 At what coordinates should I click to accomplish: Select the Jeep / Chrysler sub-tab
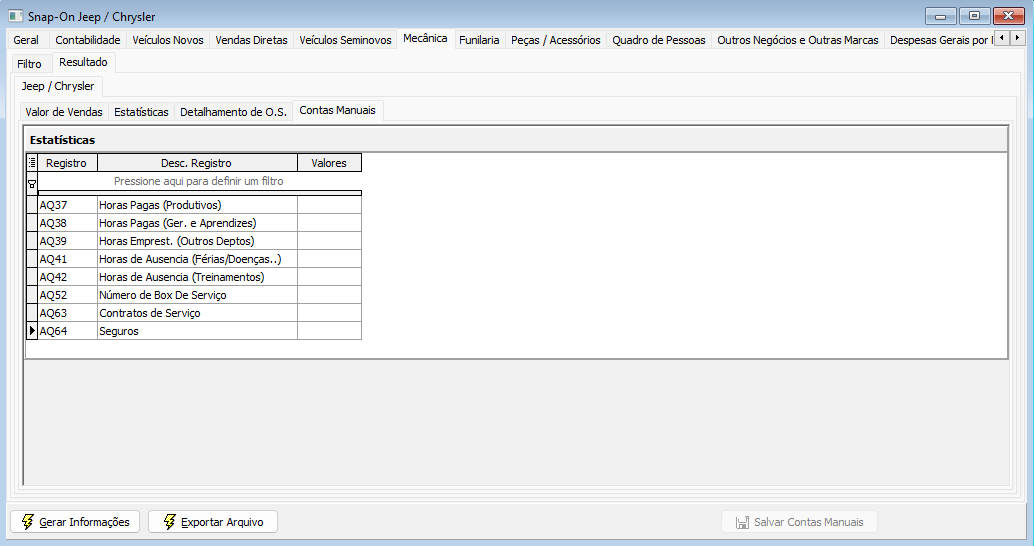(x=58, y=86)
